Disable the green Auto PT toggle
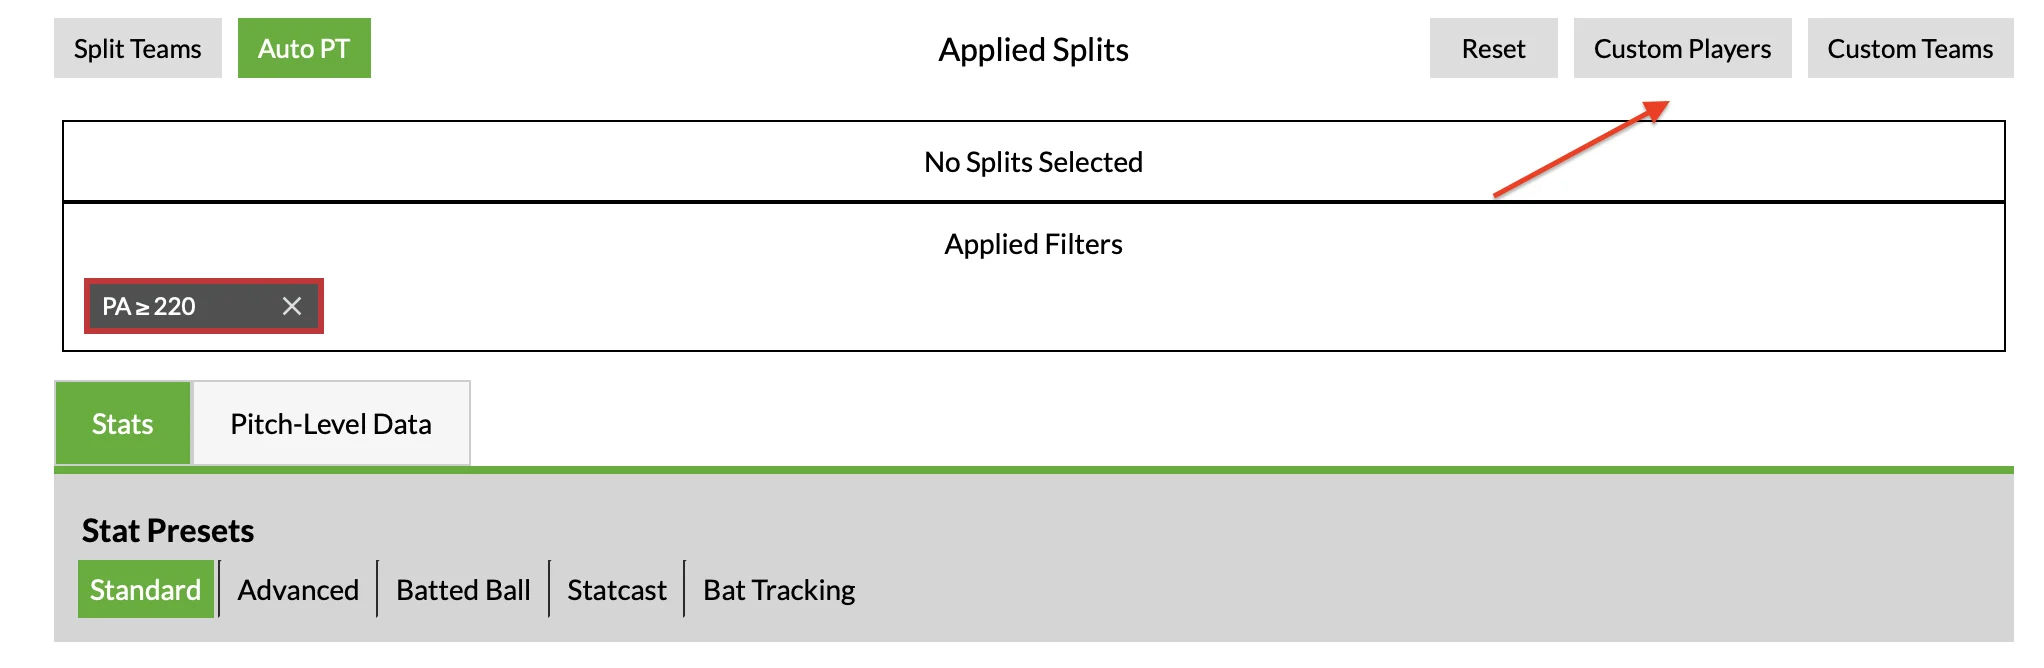 coord(304,48)
